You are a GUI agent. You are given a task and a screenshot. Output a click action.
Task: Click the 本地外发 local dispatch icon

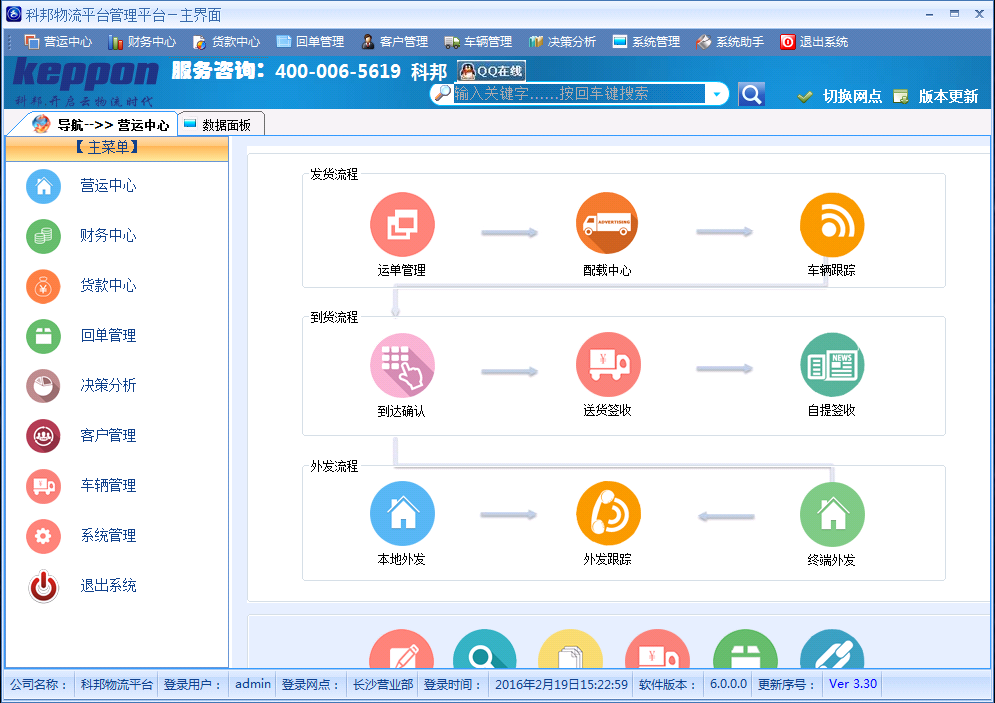pyautogui.click(x=402, y=513)
